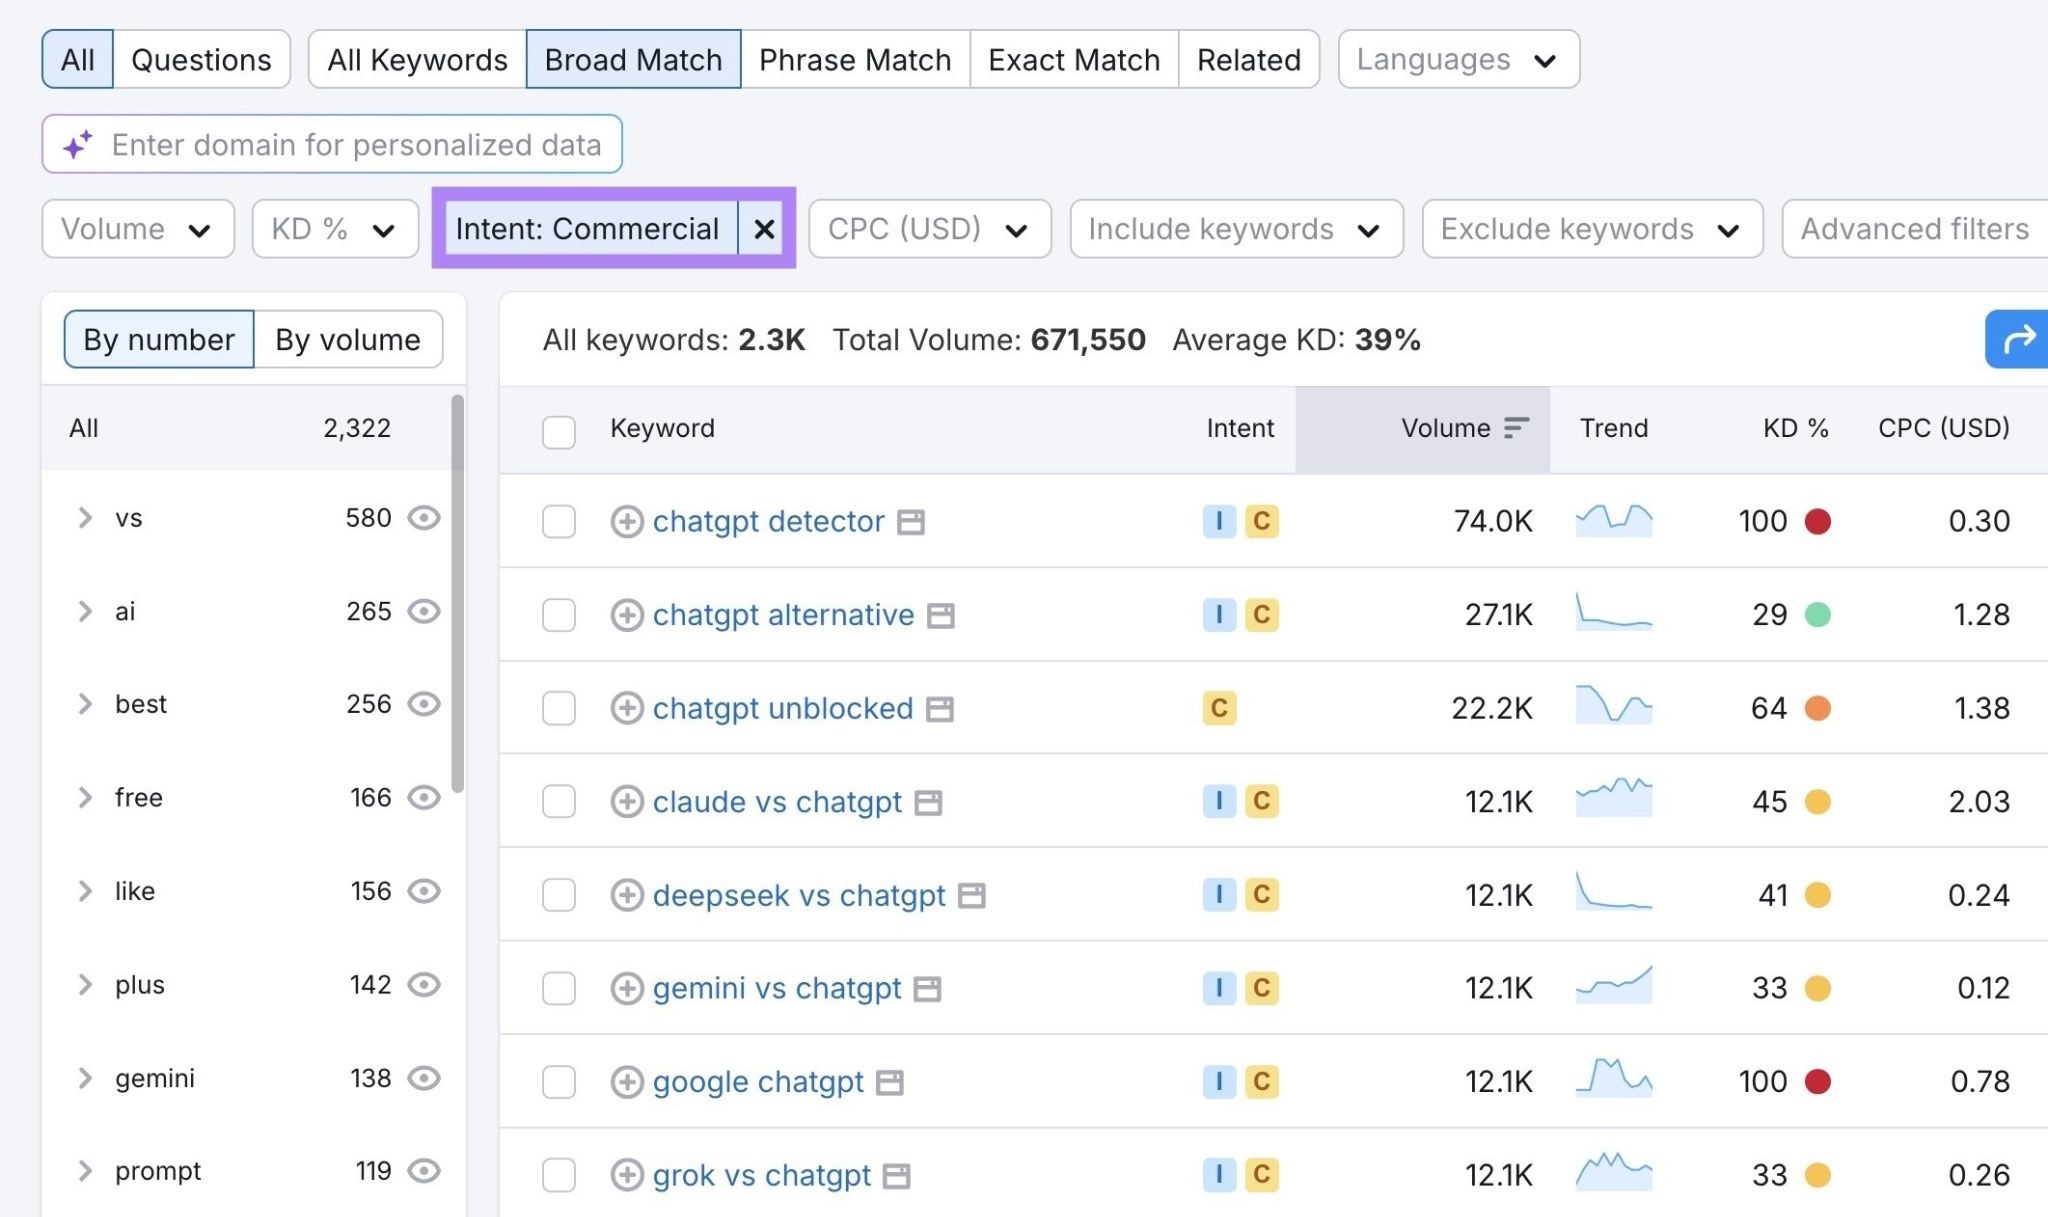Click the C intent badge for chatgpt unblocked
This screenshot has height=1217, width=2048.
pos(1218,708)
